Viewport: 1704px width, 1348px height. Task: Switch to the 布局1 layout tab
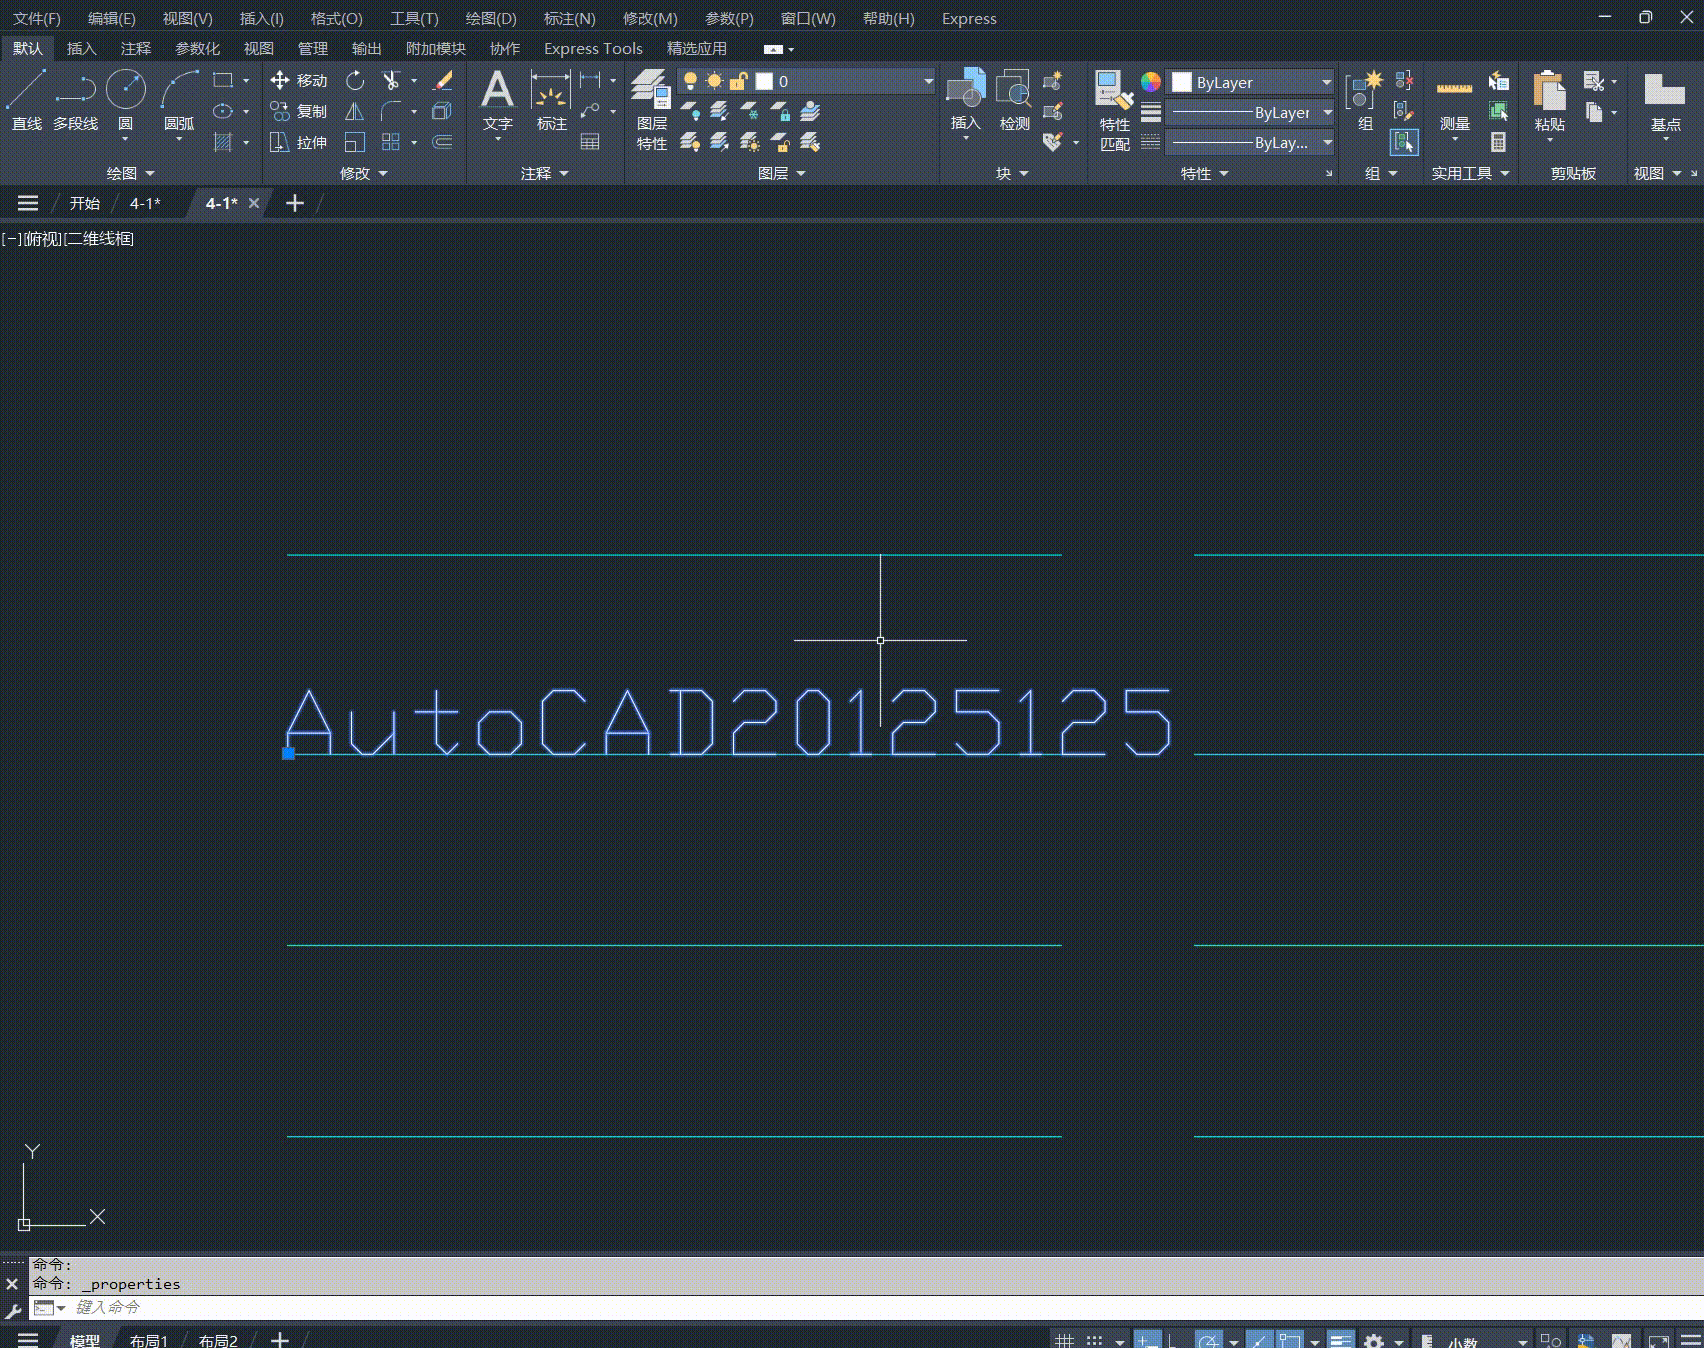(149, 1340)
